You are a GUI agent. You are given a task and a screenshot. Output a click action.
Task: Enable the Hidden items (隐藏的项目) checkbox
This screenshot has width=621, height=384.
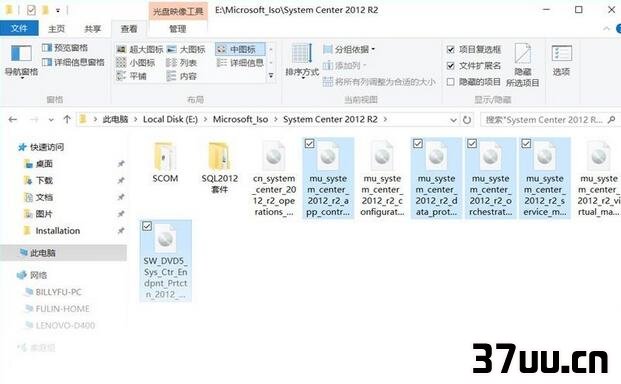pos(450,82)
